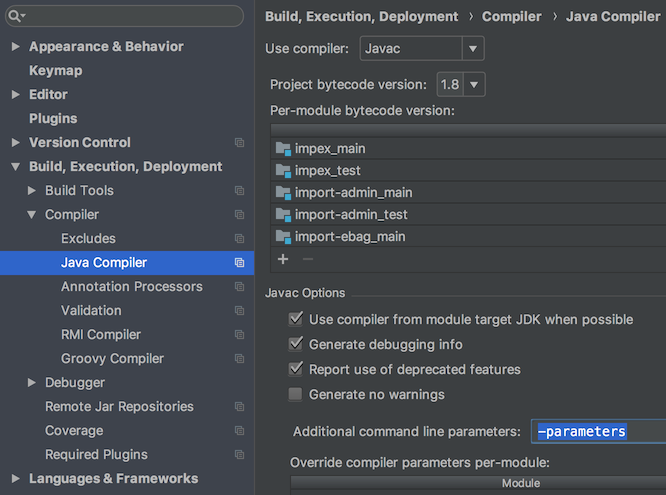This screenshot has height=495, width=666.
Task: Click Build, Execution, Deployment breadcrumb
Action: click(x=361, y=16)
